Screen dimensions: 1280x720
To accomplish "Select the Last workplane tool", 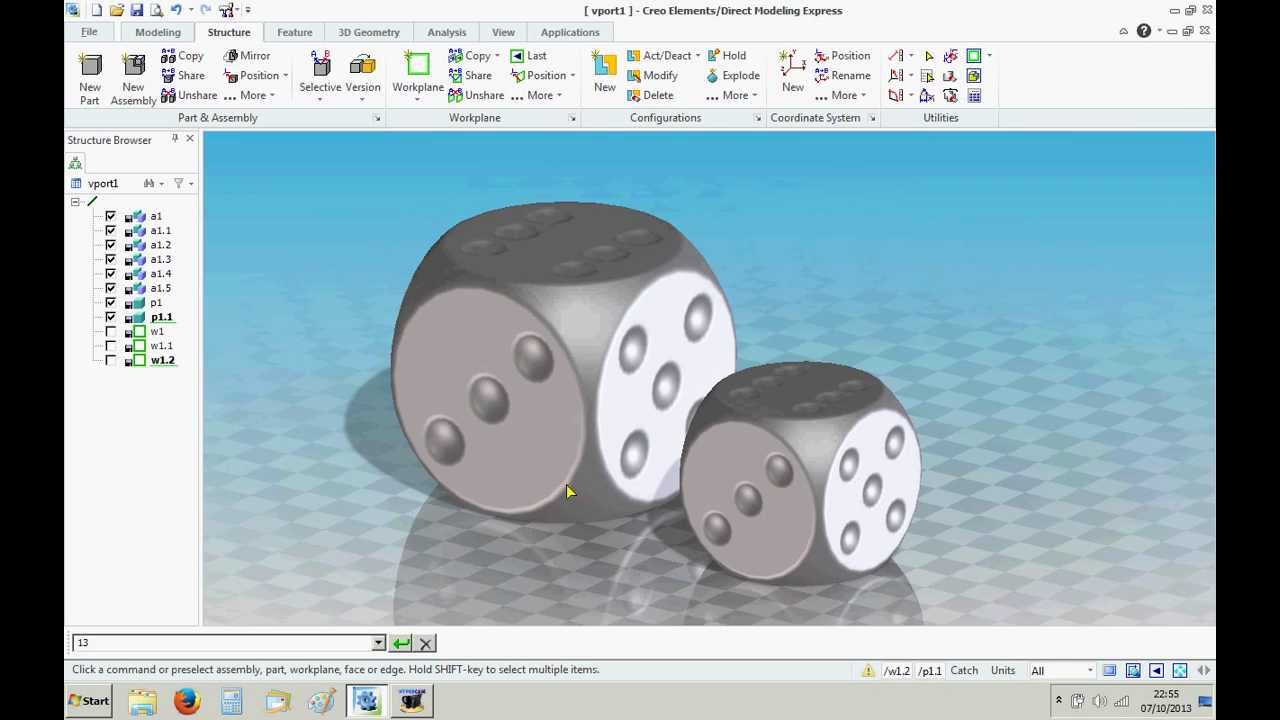I will pyautogui.click(x=528, y=56).
